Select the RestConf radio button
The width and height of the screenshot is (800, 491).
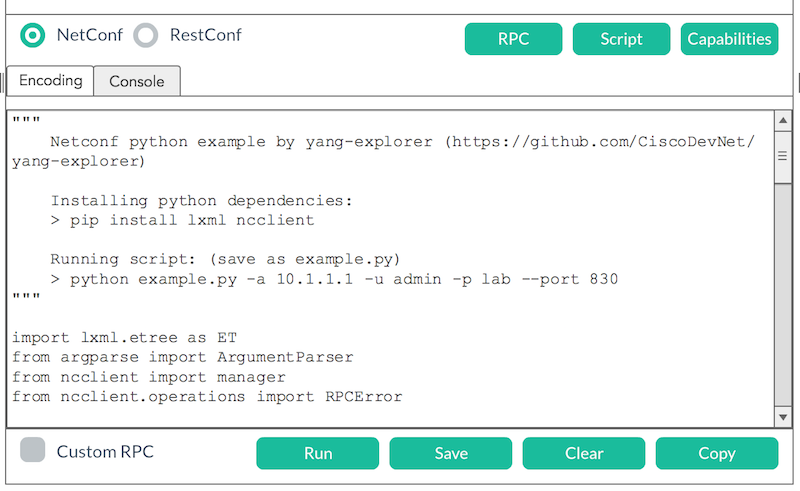coord(146,35)
